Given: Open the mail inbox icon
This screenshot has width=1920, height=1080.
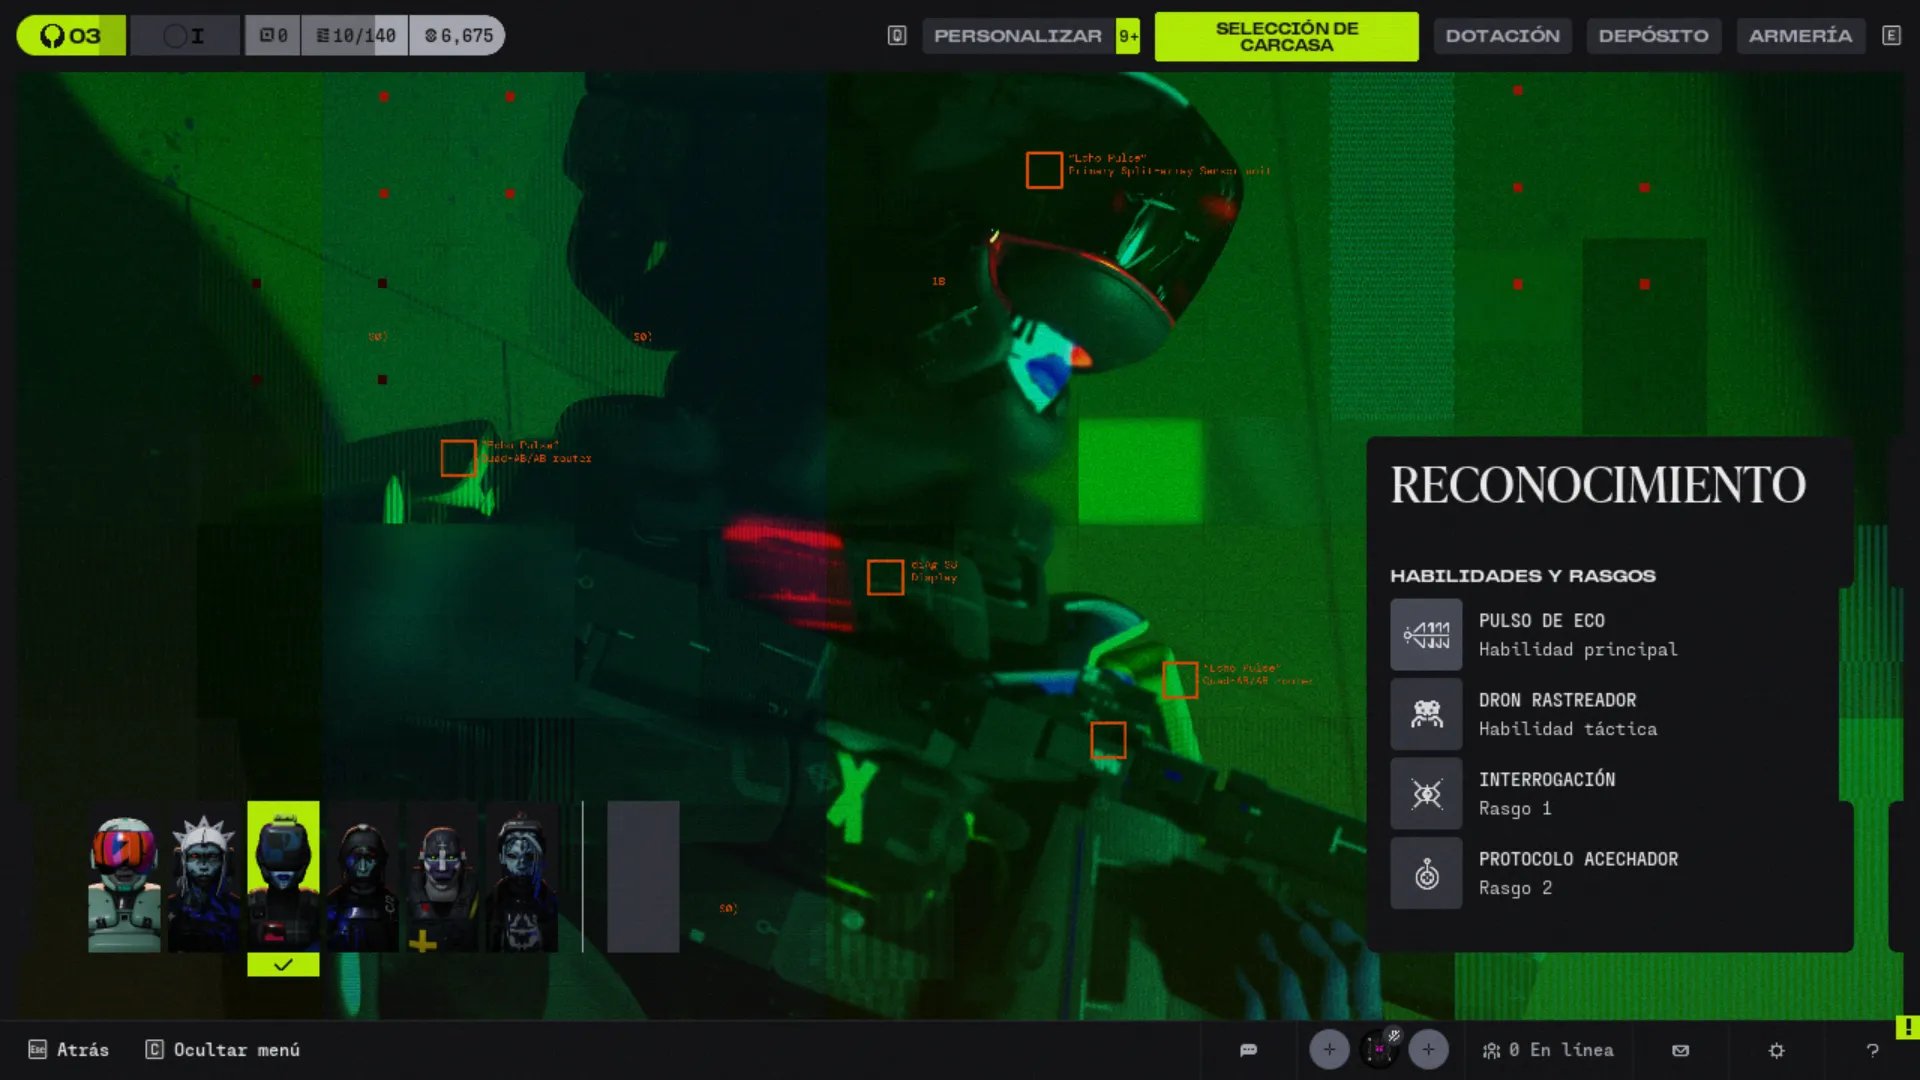Looking at the screenshot, I should click(x=1680, y=1050).
